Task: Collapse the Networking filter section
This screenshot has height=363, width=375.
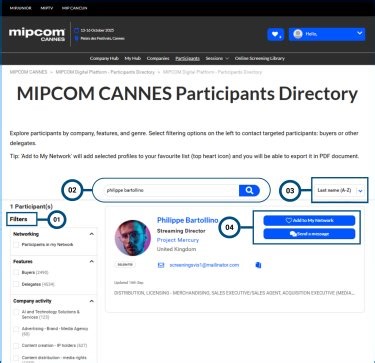Action: click(92, 234)
